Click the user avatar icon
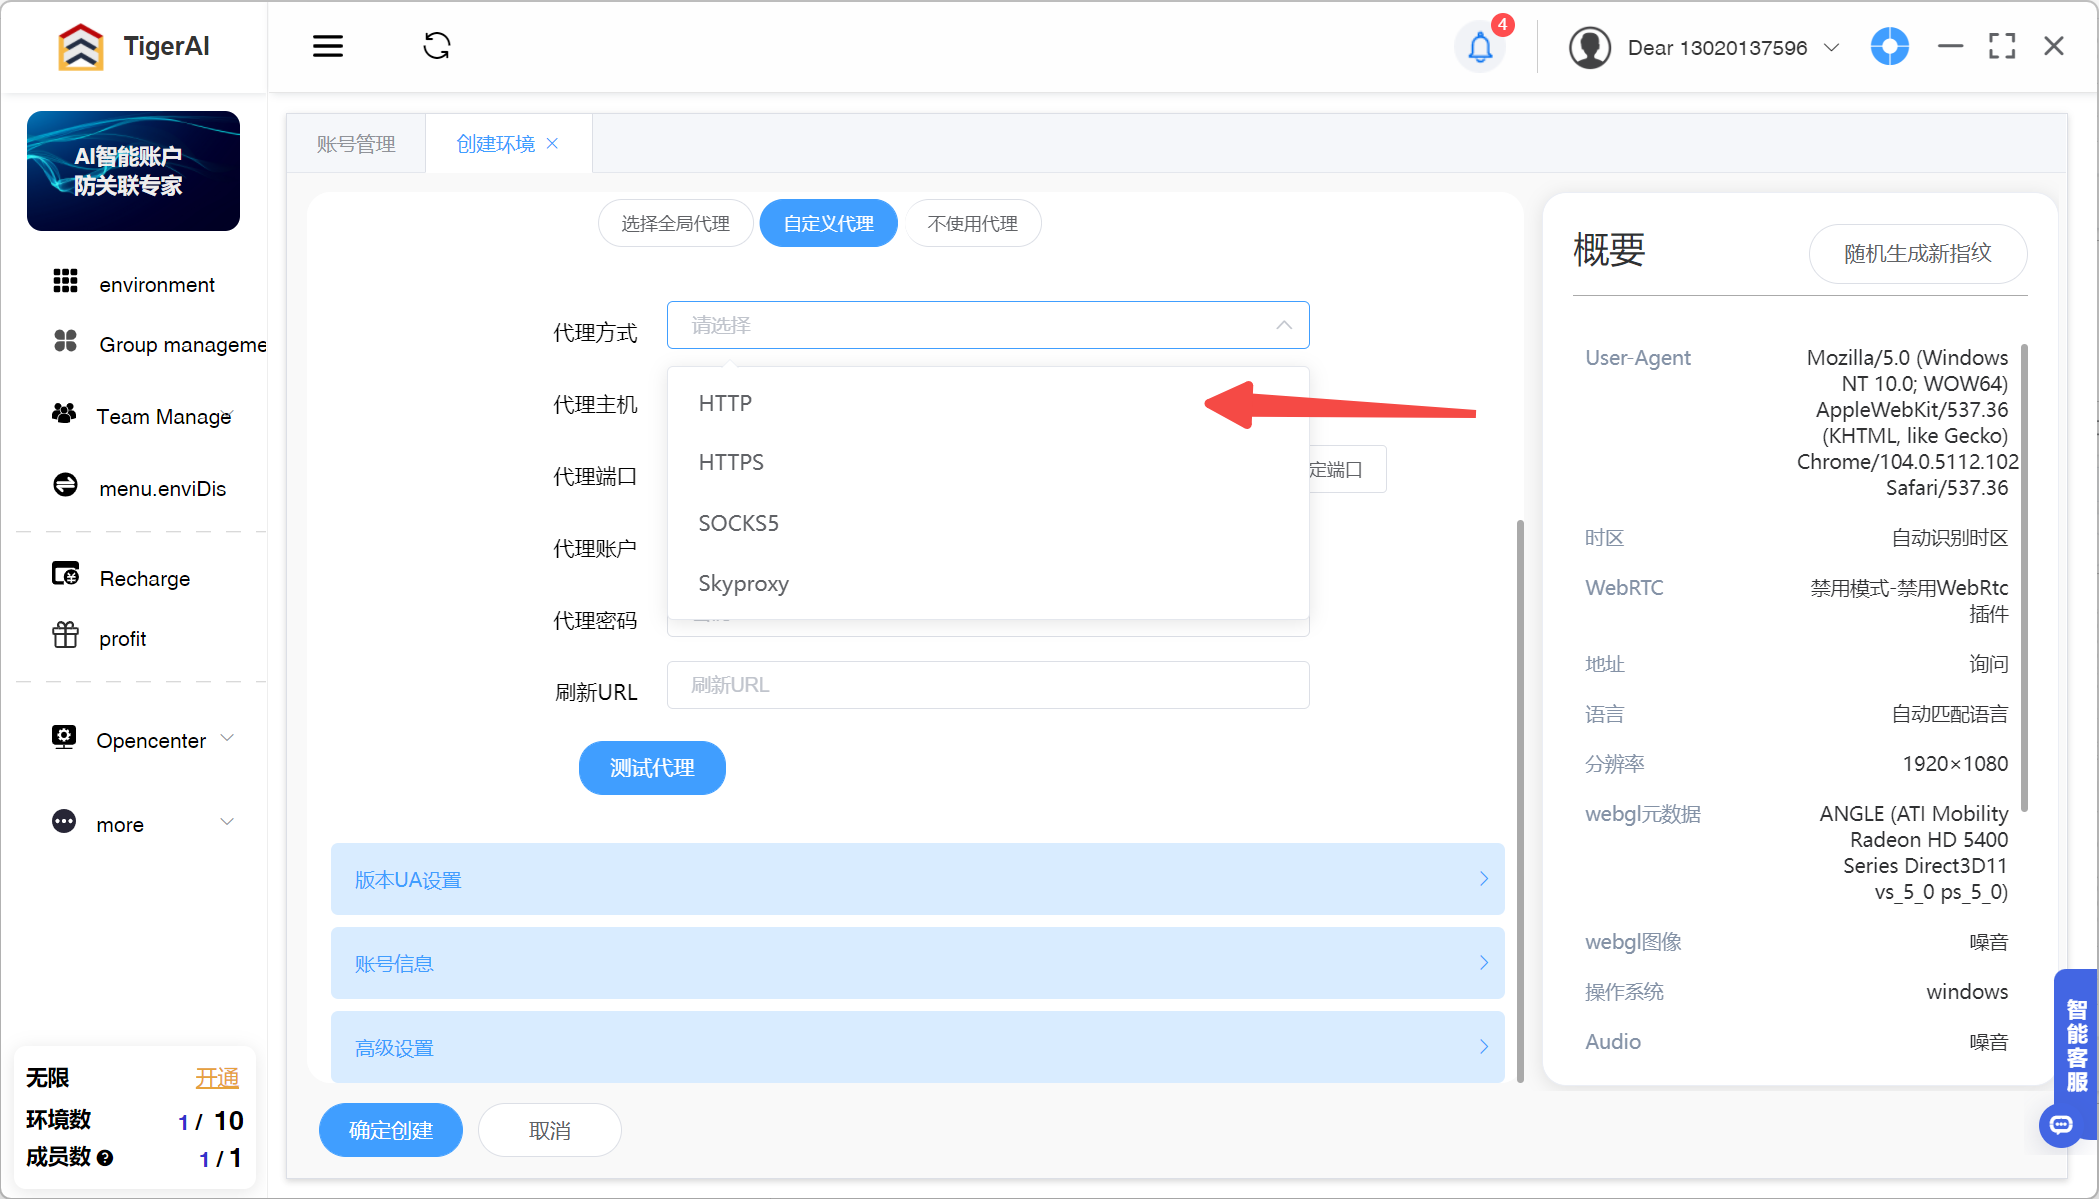The width and height of the screenshot is (2099, 1199). coord(1589,47)
